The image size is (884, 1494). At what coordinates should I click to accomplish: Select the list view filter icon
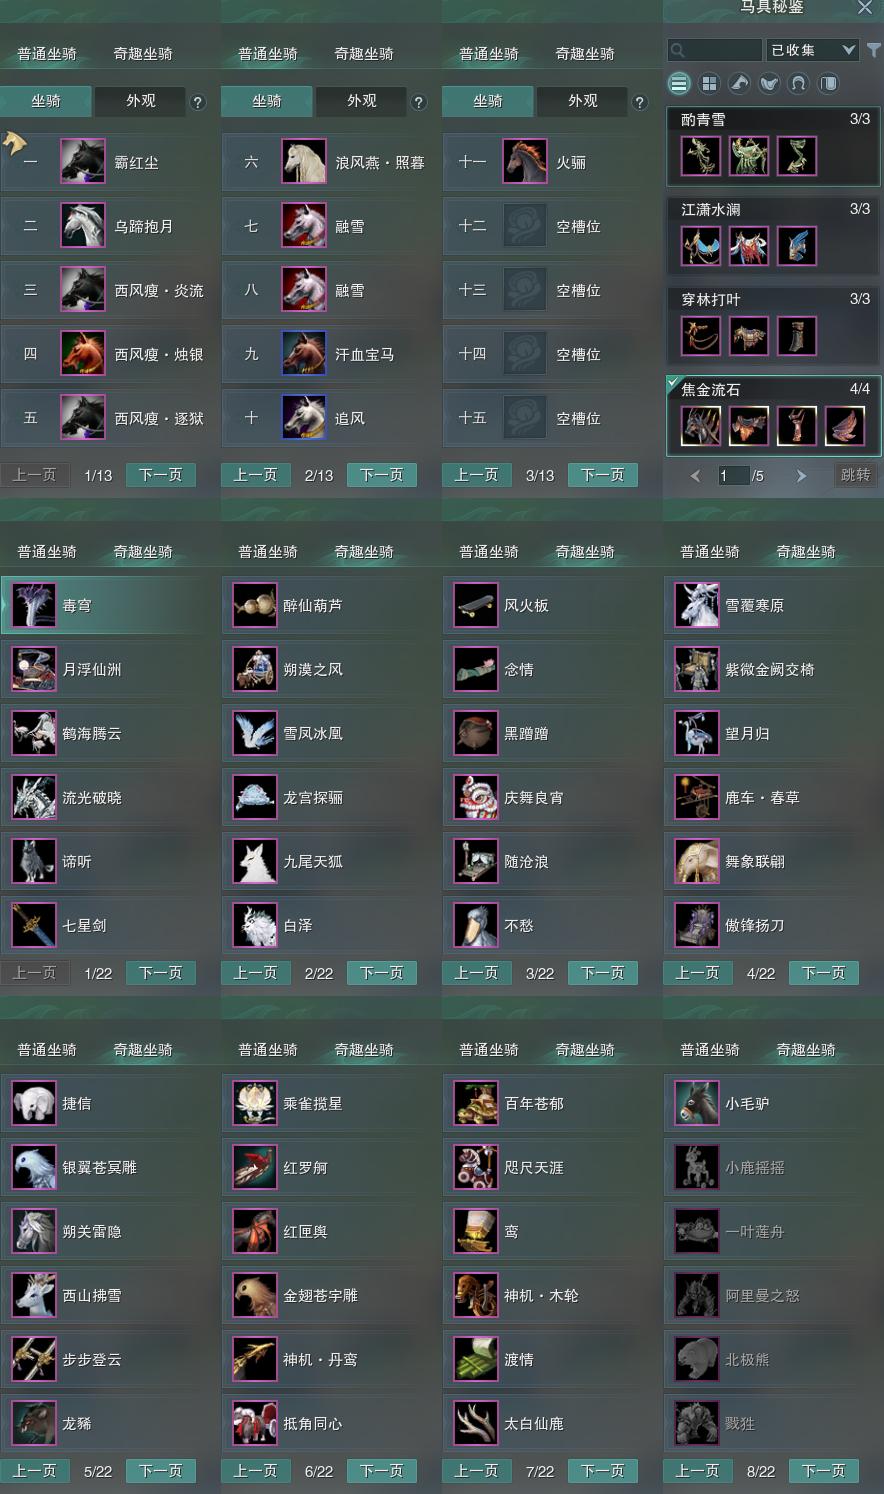[x=679, y=83]
